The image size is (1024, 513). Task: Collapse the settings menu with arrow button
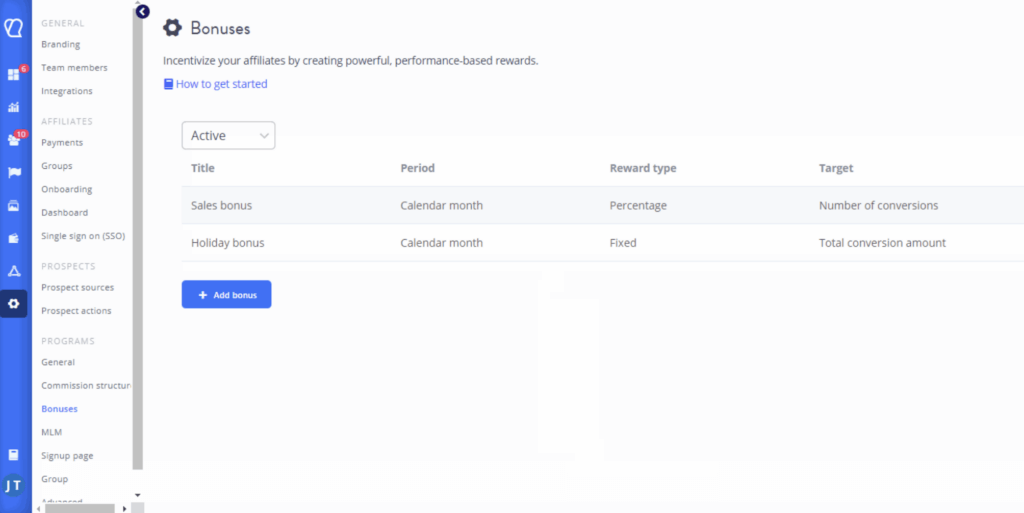click(x=143, y=11)
